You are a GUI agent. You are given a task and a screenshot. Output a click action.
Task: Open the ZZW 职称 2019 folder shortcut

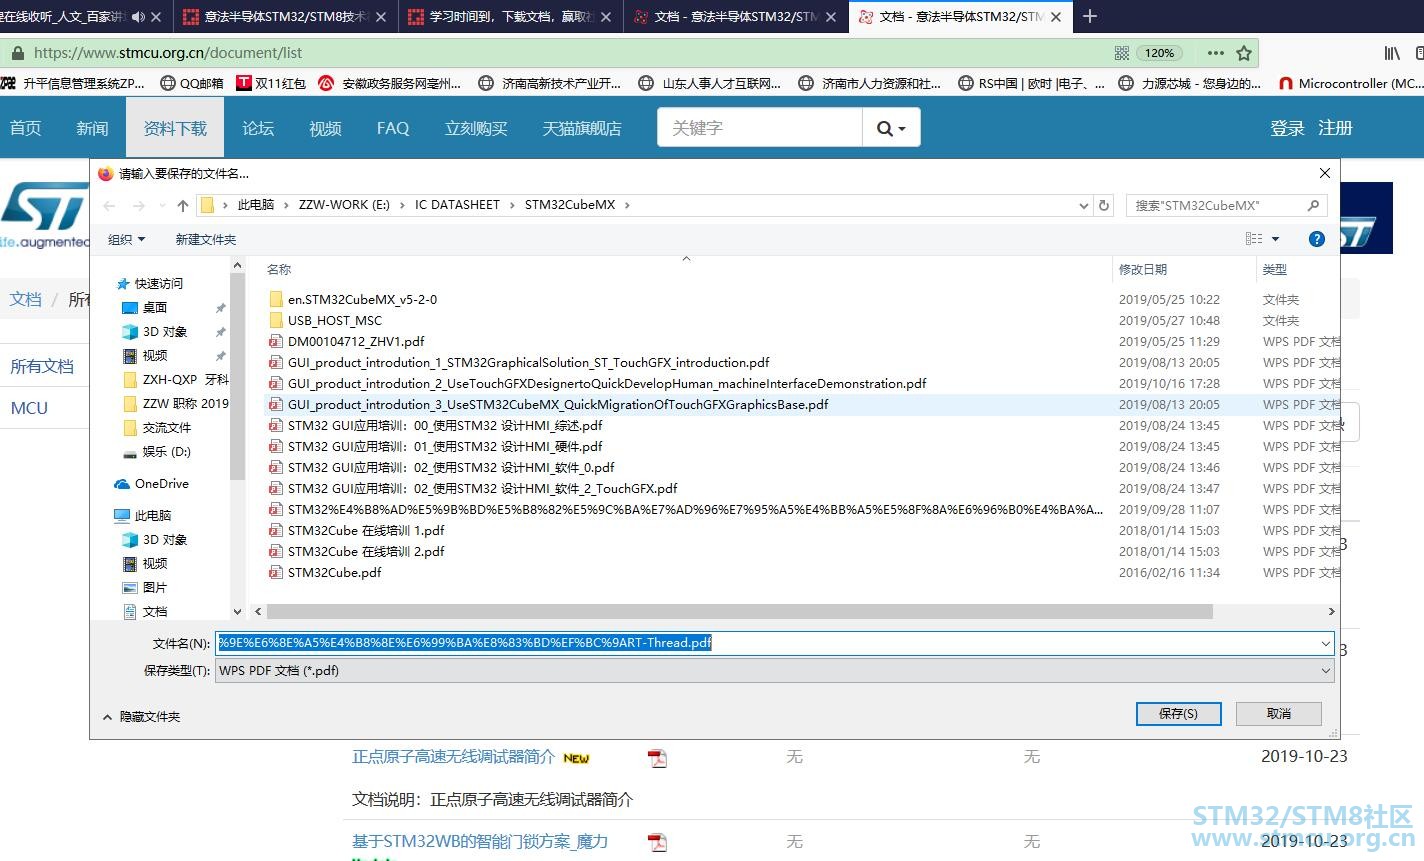coord(175,403)
